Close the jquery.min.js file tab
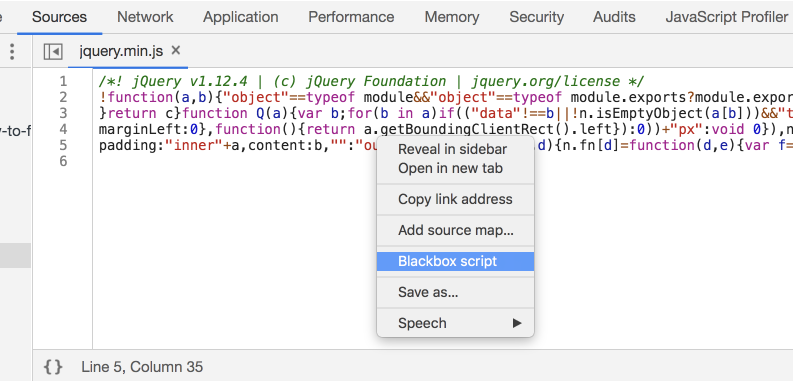This screenshot has width=793, height=381. click(175, 50)
